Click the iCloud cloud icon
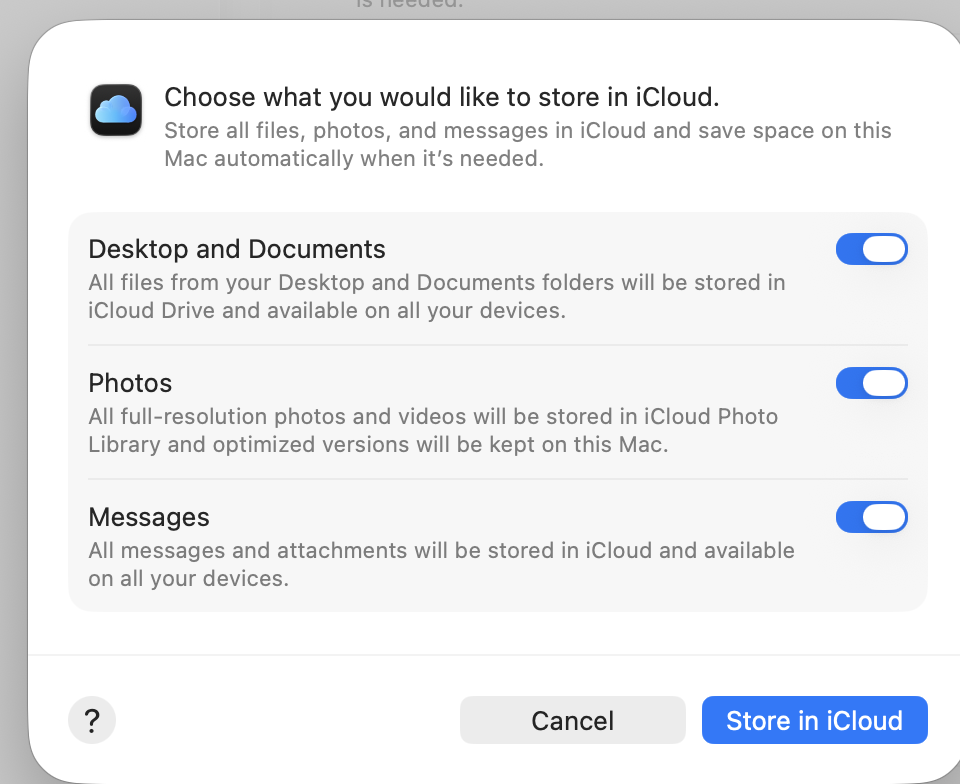The height and width of the screenshot is (784, 960). [x=115, y=110]
